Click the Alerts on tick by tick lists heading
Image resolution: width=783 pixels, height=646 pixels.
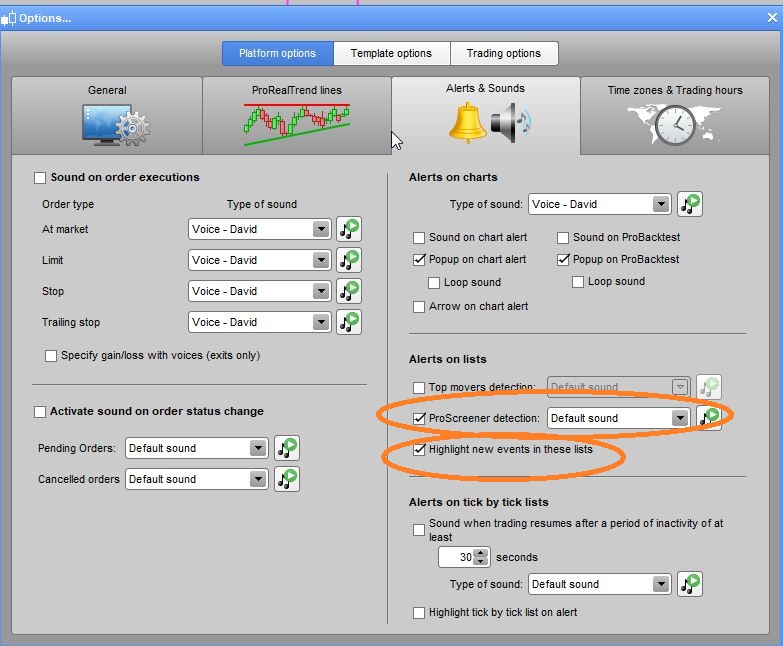(478, 502)
